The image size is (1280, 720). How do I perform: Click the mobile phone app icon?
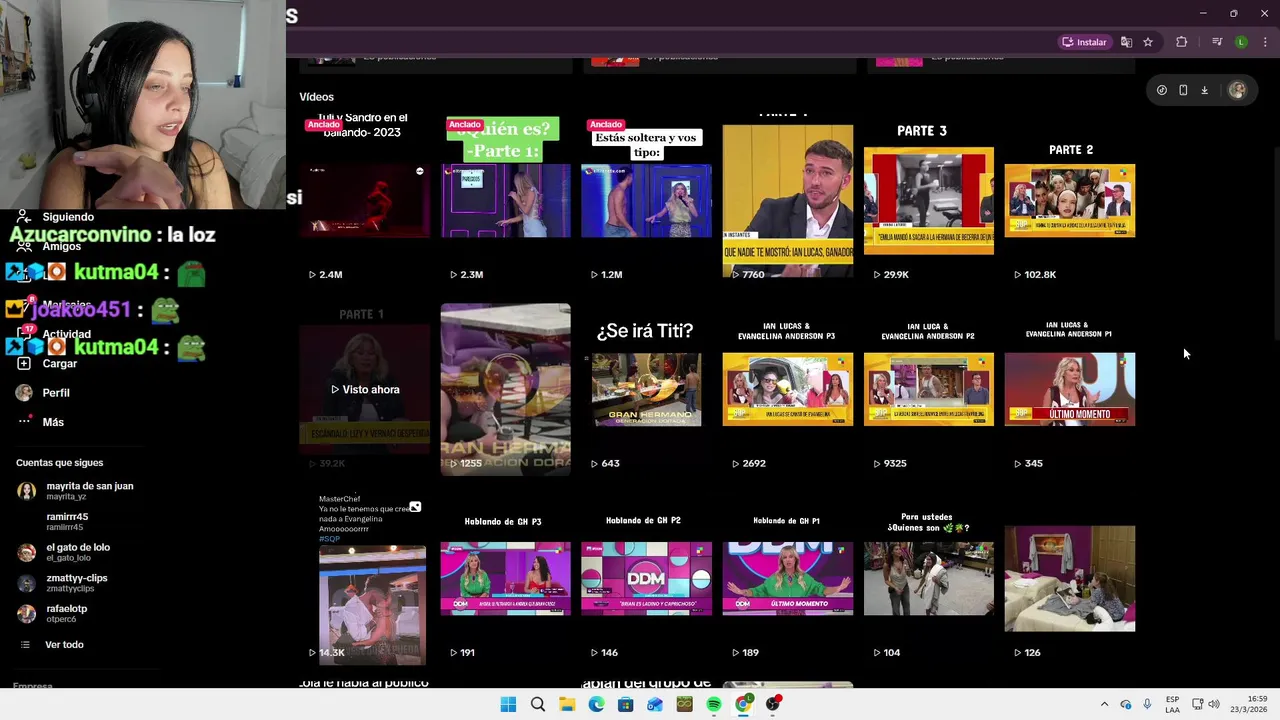click(x=1183, y=90)
